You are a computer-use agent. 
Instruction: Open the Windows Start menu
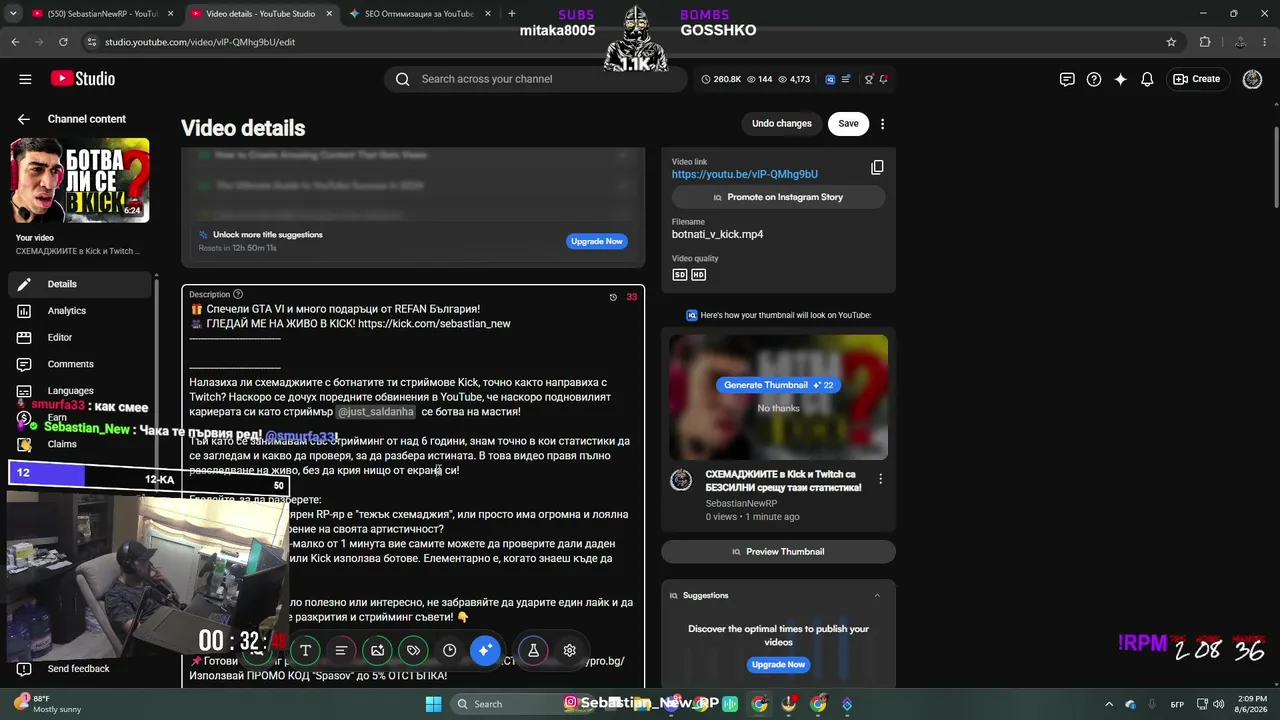(x=433, y=704)
